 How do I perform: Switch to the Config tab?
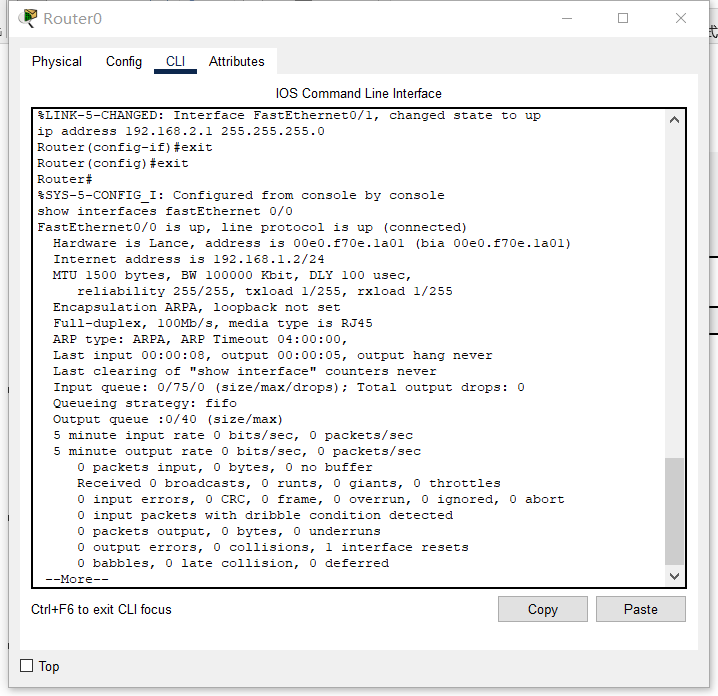click(x=124, y=61)
